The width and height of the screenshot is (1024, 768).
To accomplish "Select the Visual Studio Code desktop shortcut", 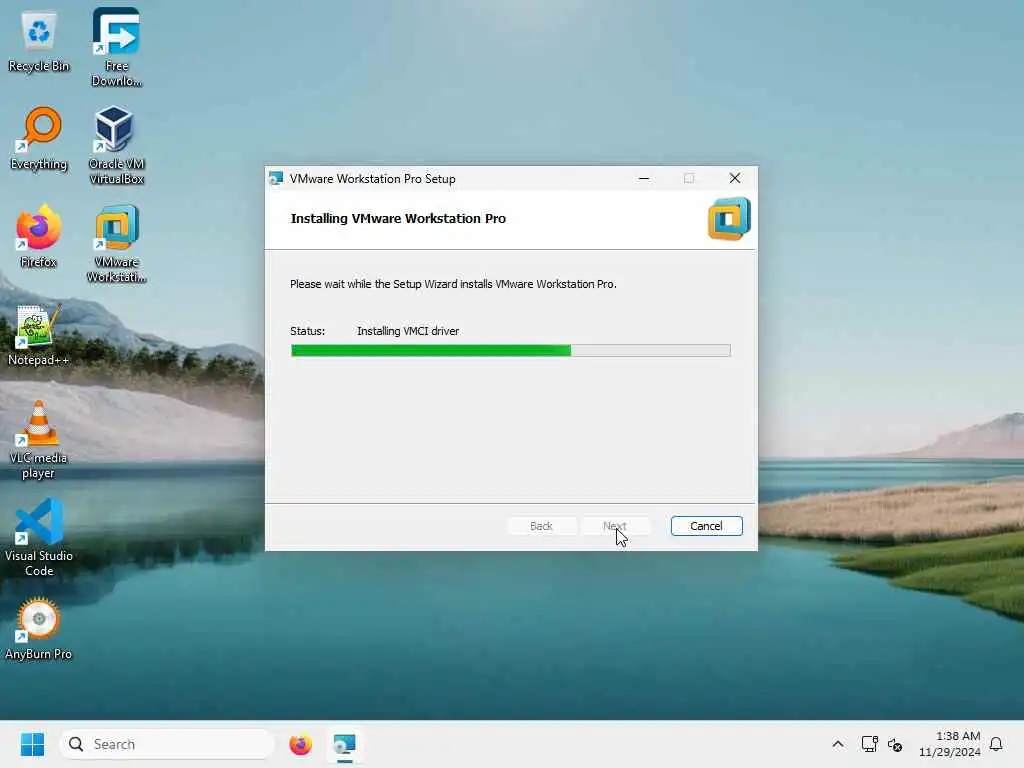I will pos(39,537).
